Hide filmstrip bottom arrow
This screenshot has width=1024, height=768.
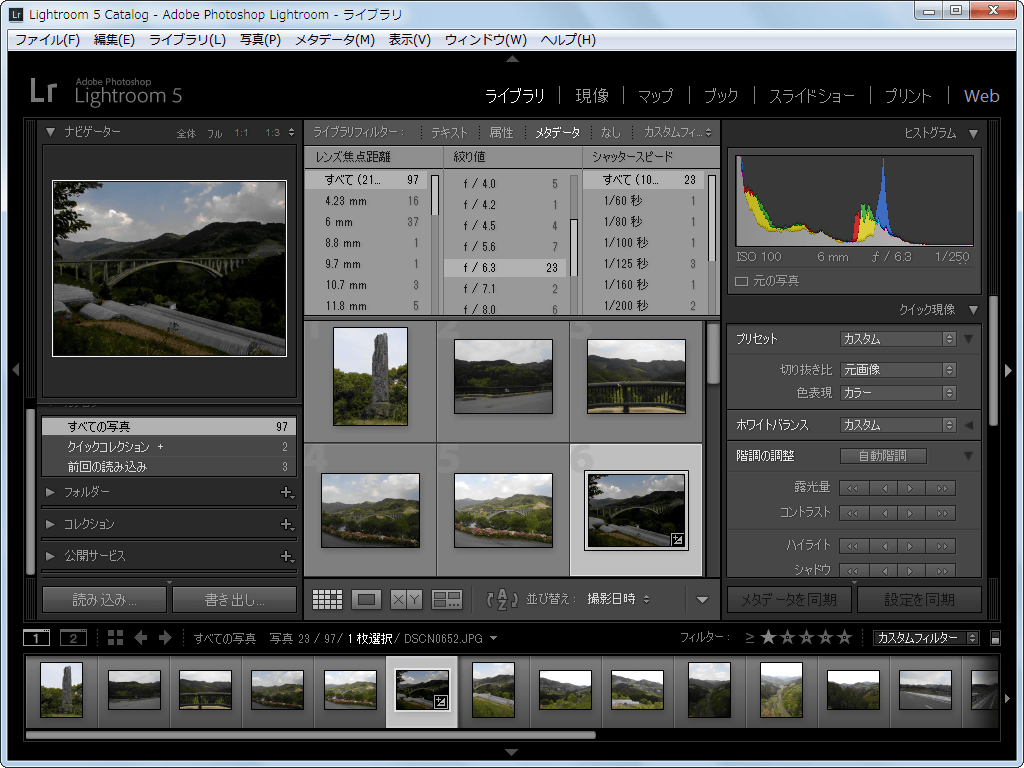click(513, 752)
